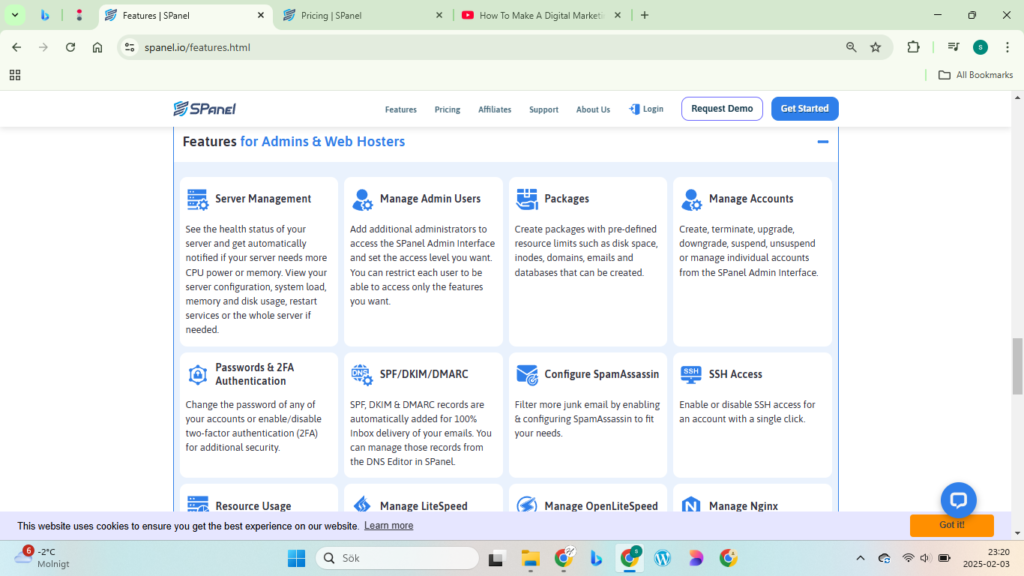
Task: Open the volume control in system tray
Action: point(925,558)
